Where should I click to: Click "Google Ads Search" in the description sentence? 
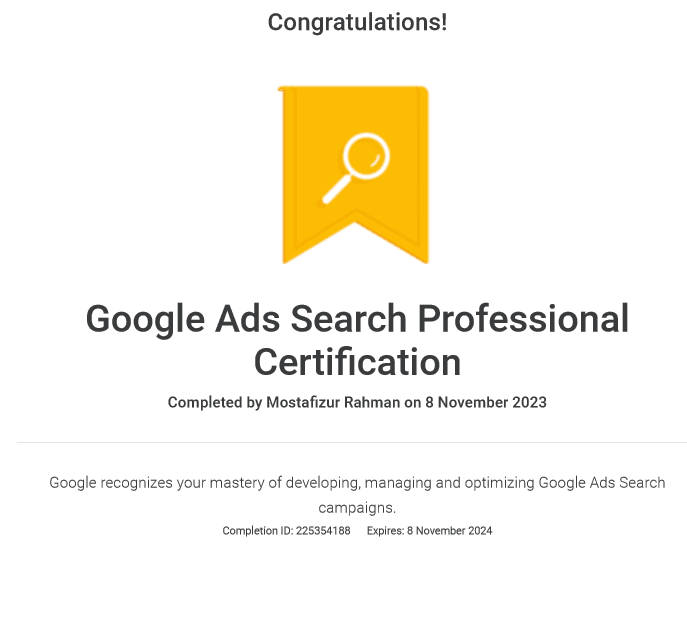[602, 483]
